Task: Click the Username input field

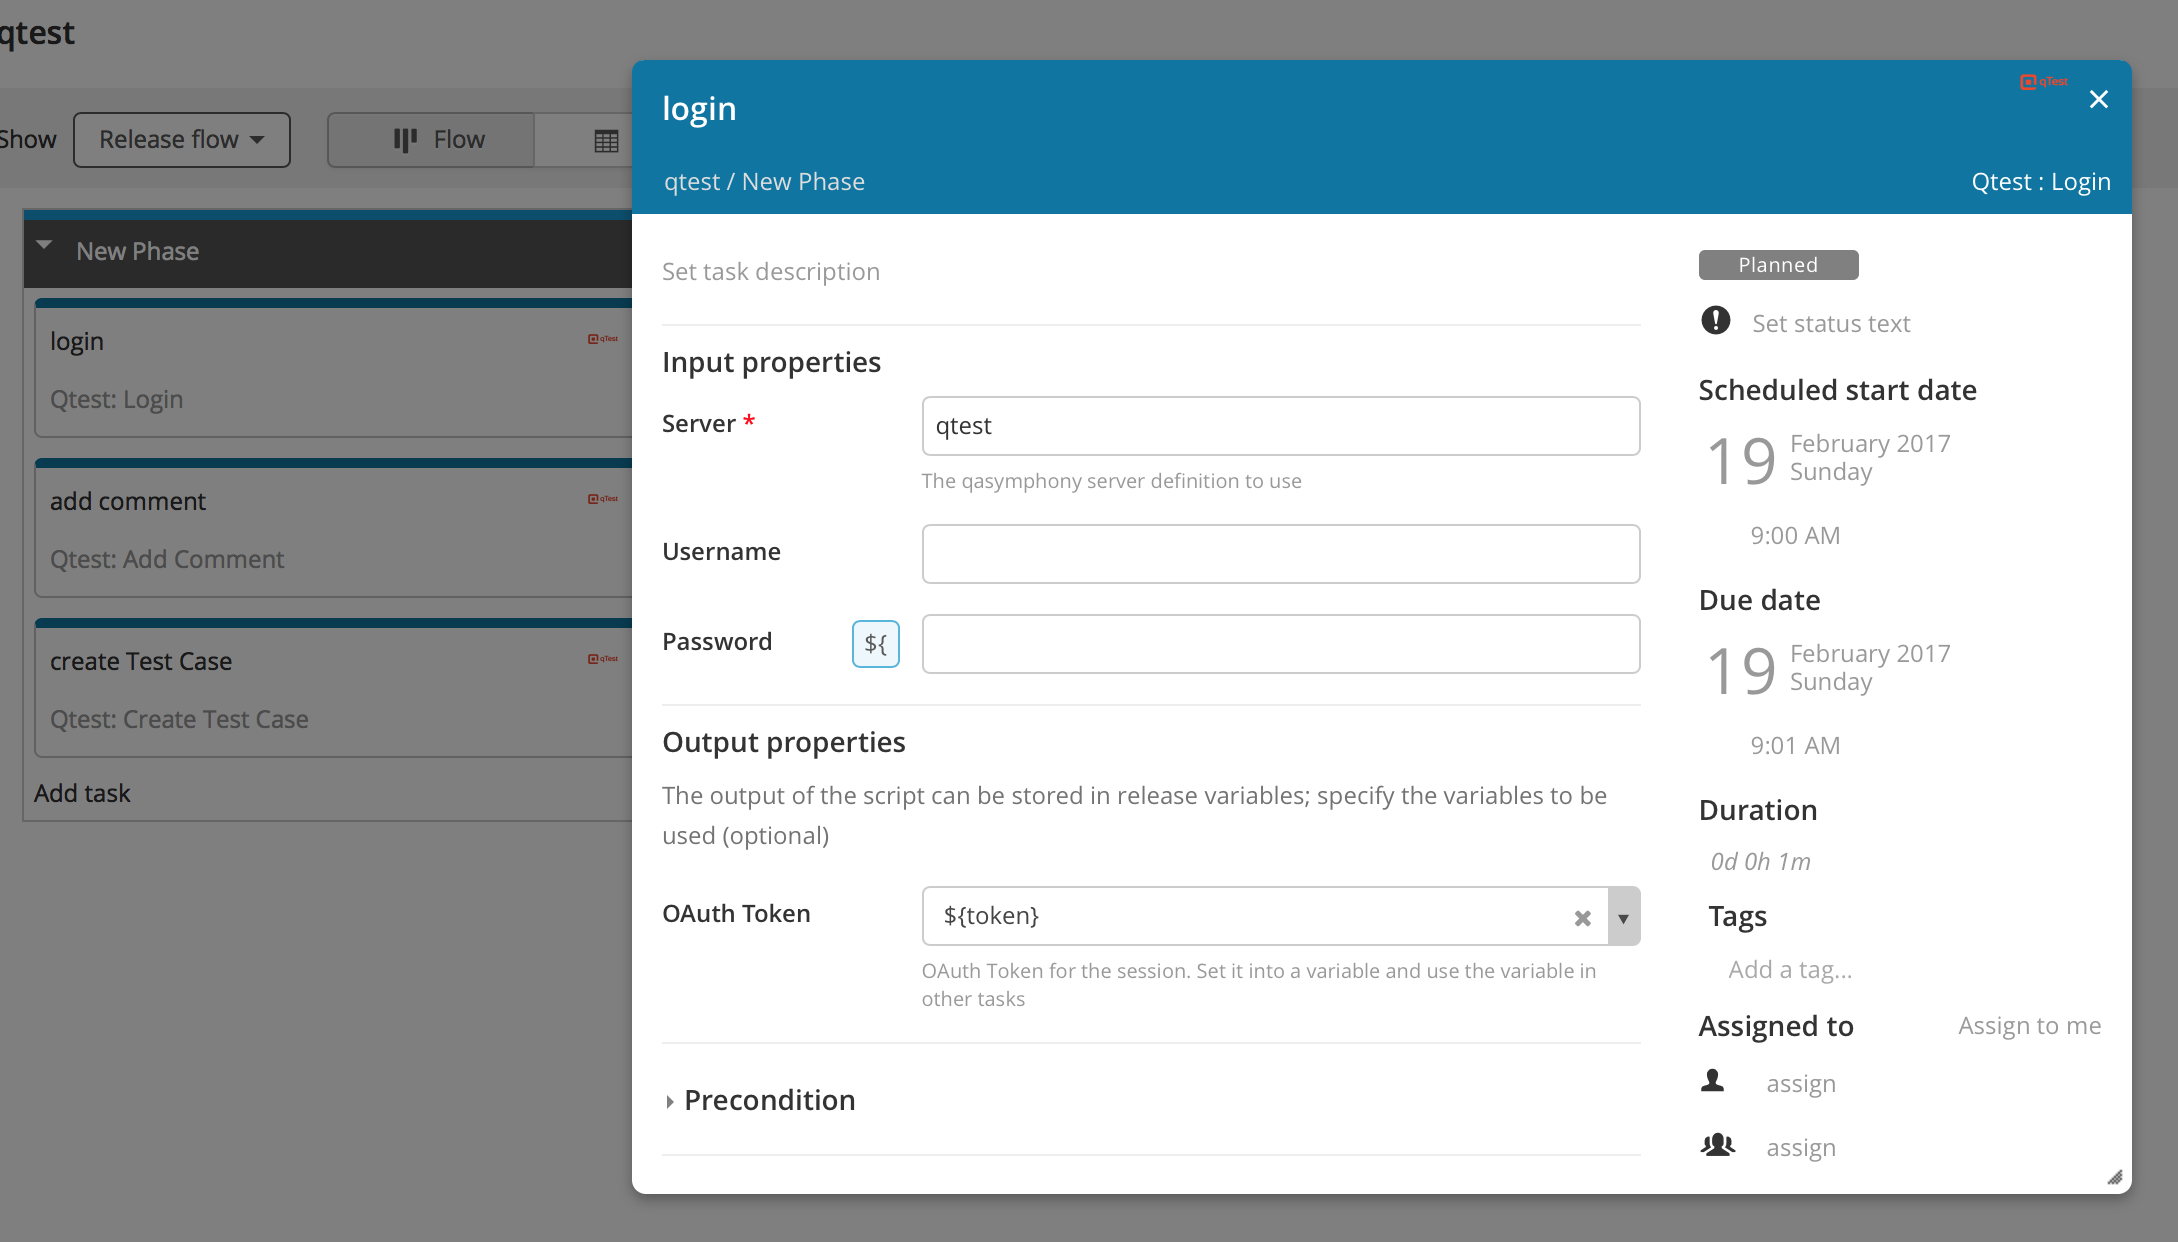Action: (x=1280, y=554)
